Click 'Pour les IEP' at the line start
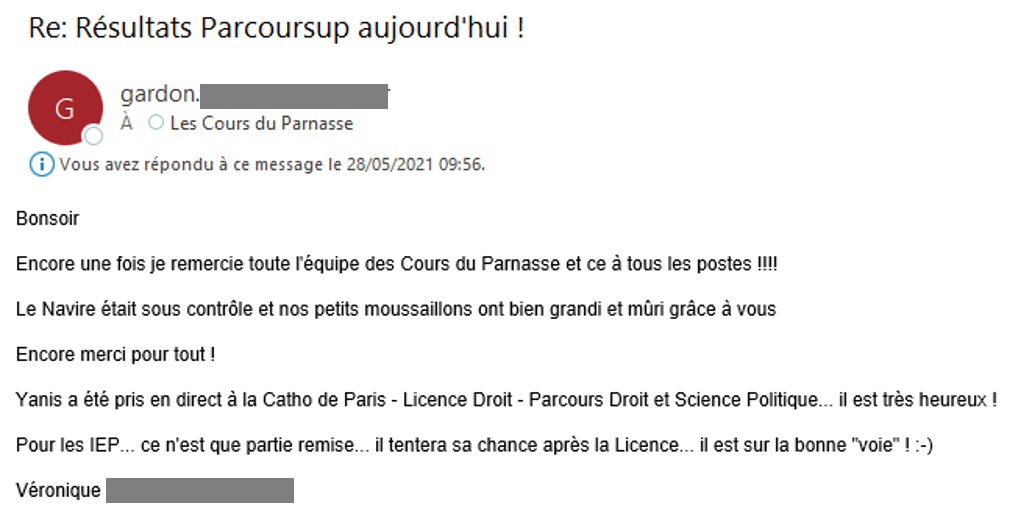 tap(67, 445)
